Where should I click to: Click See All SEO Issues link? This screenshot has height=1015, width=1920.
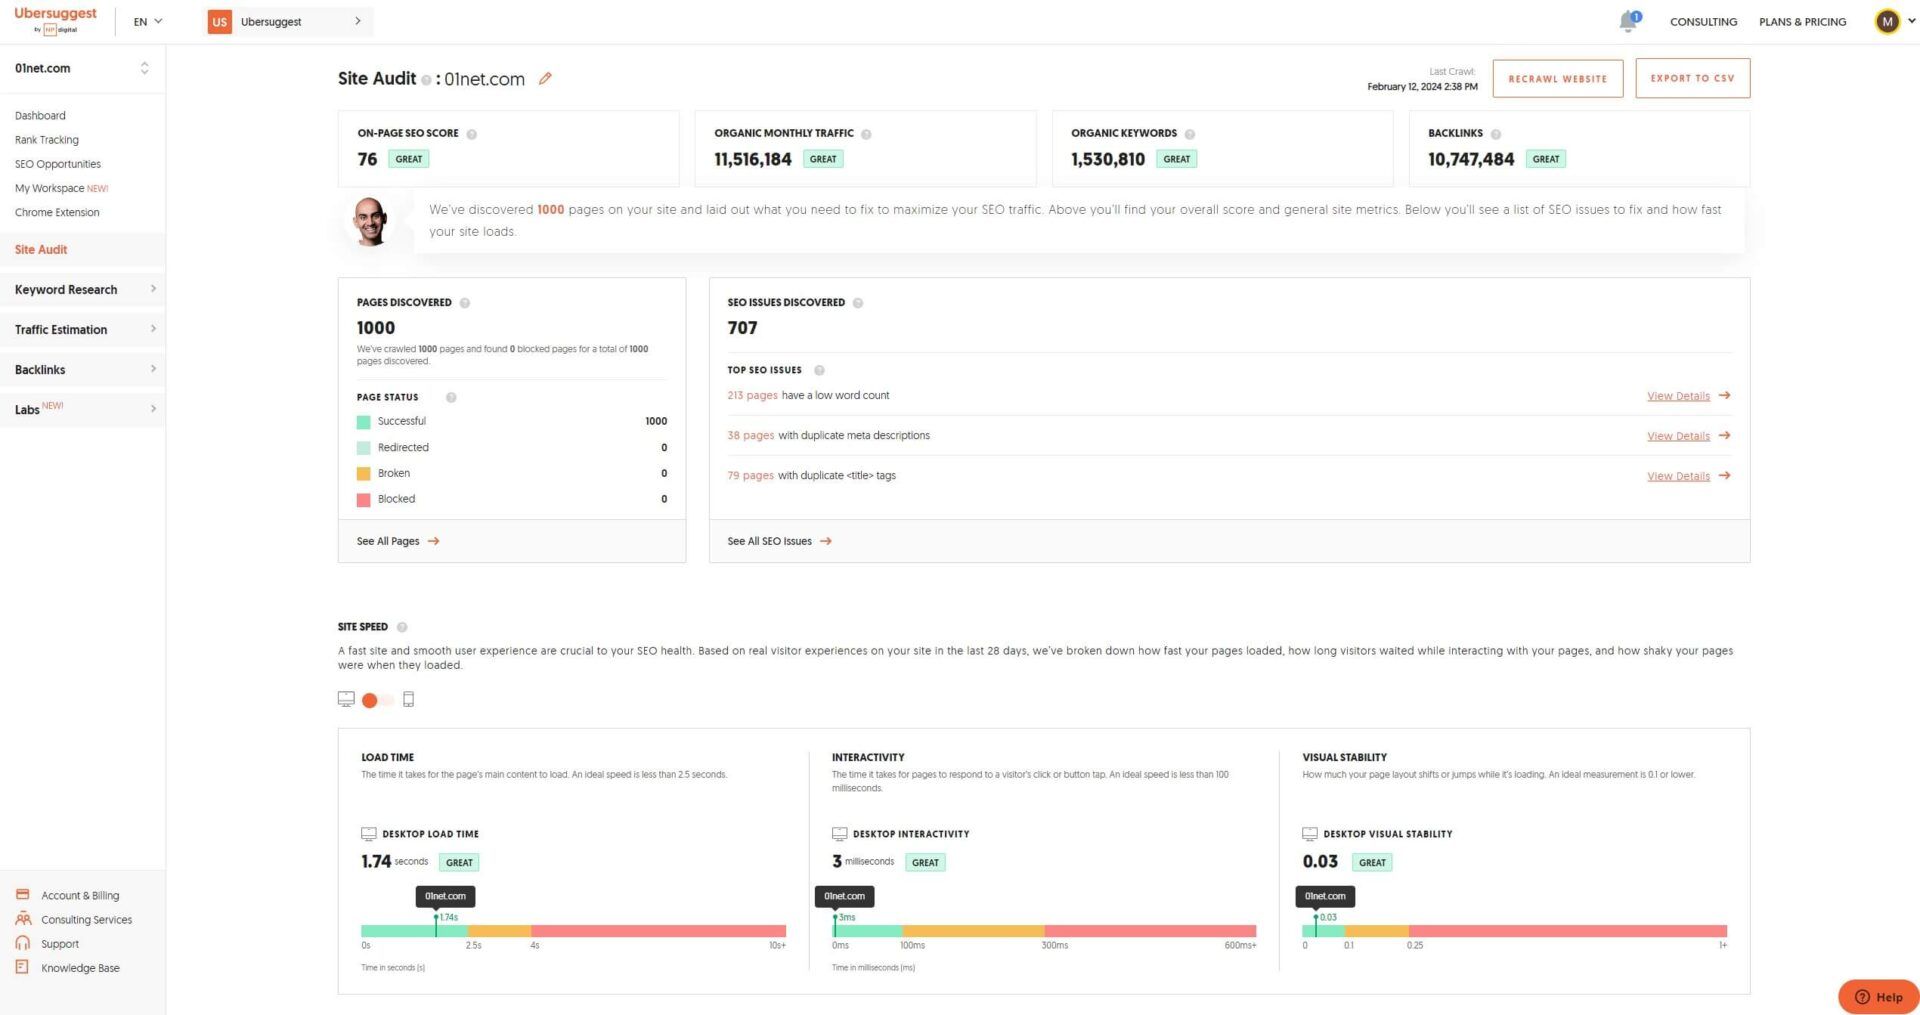(x=779, y=541)
